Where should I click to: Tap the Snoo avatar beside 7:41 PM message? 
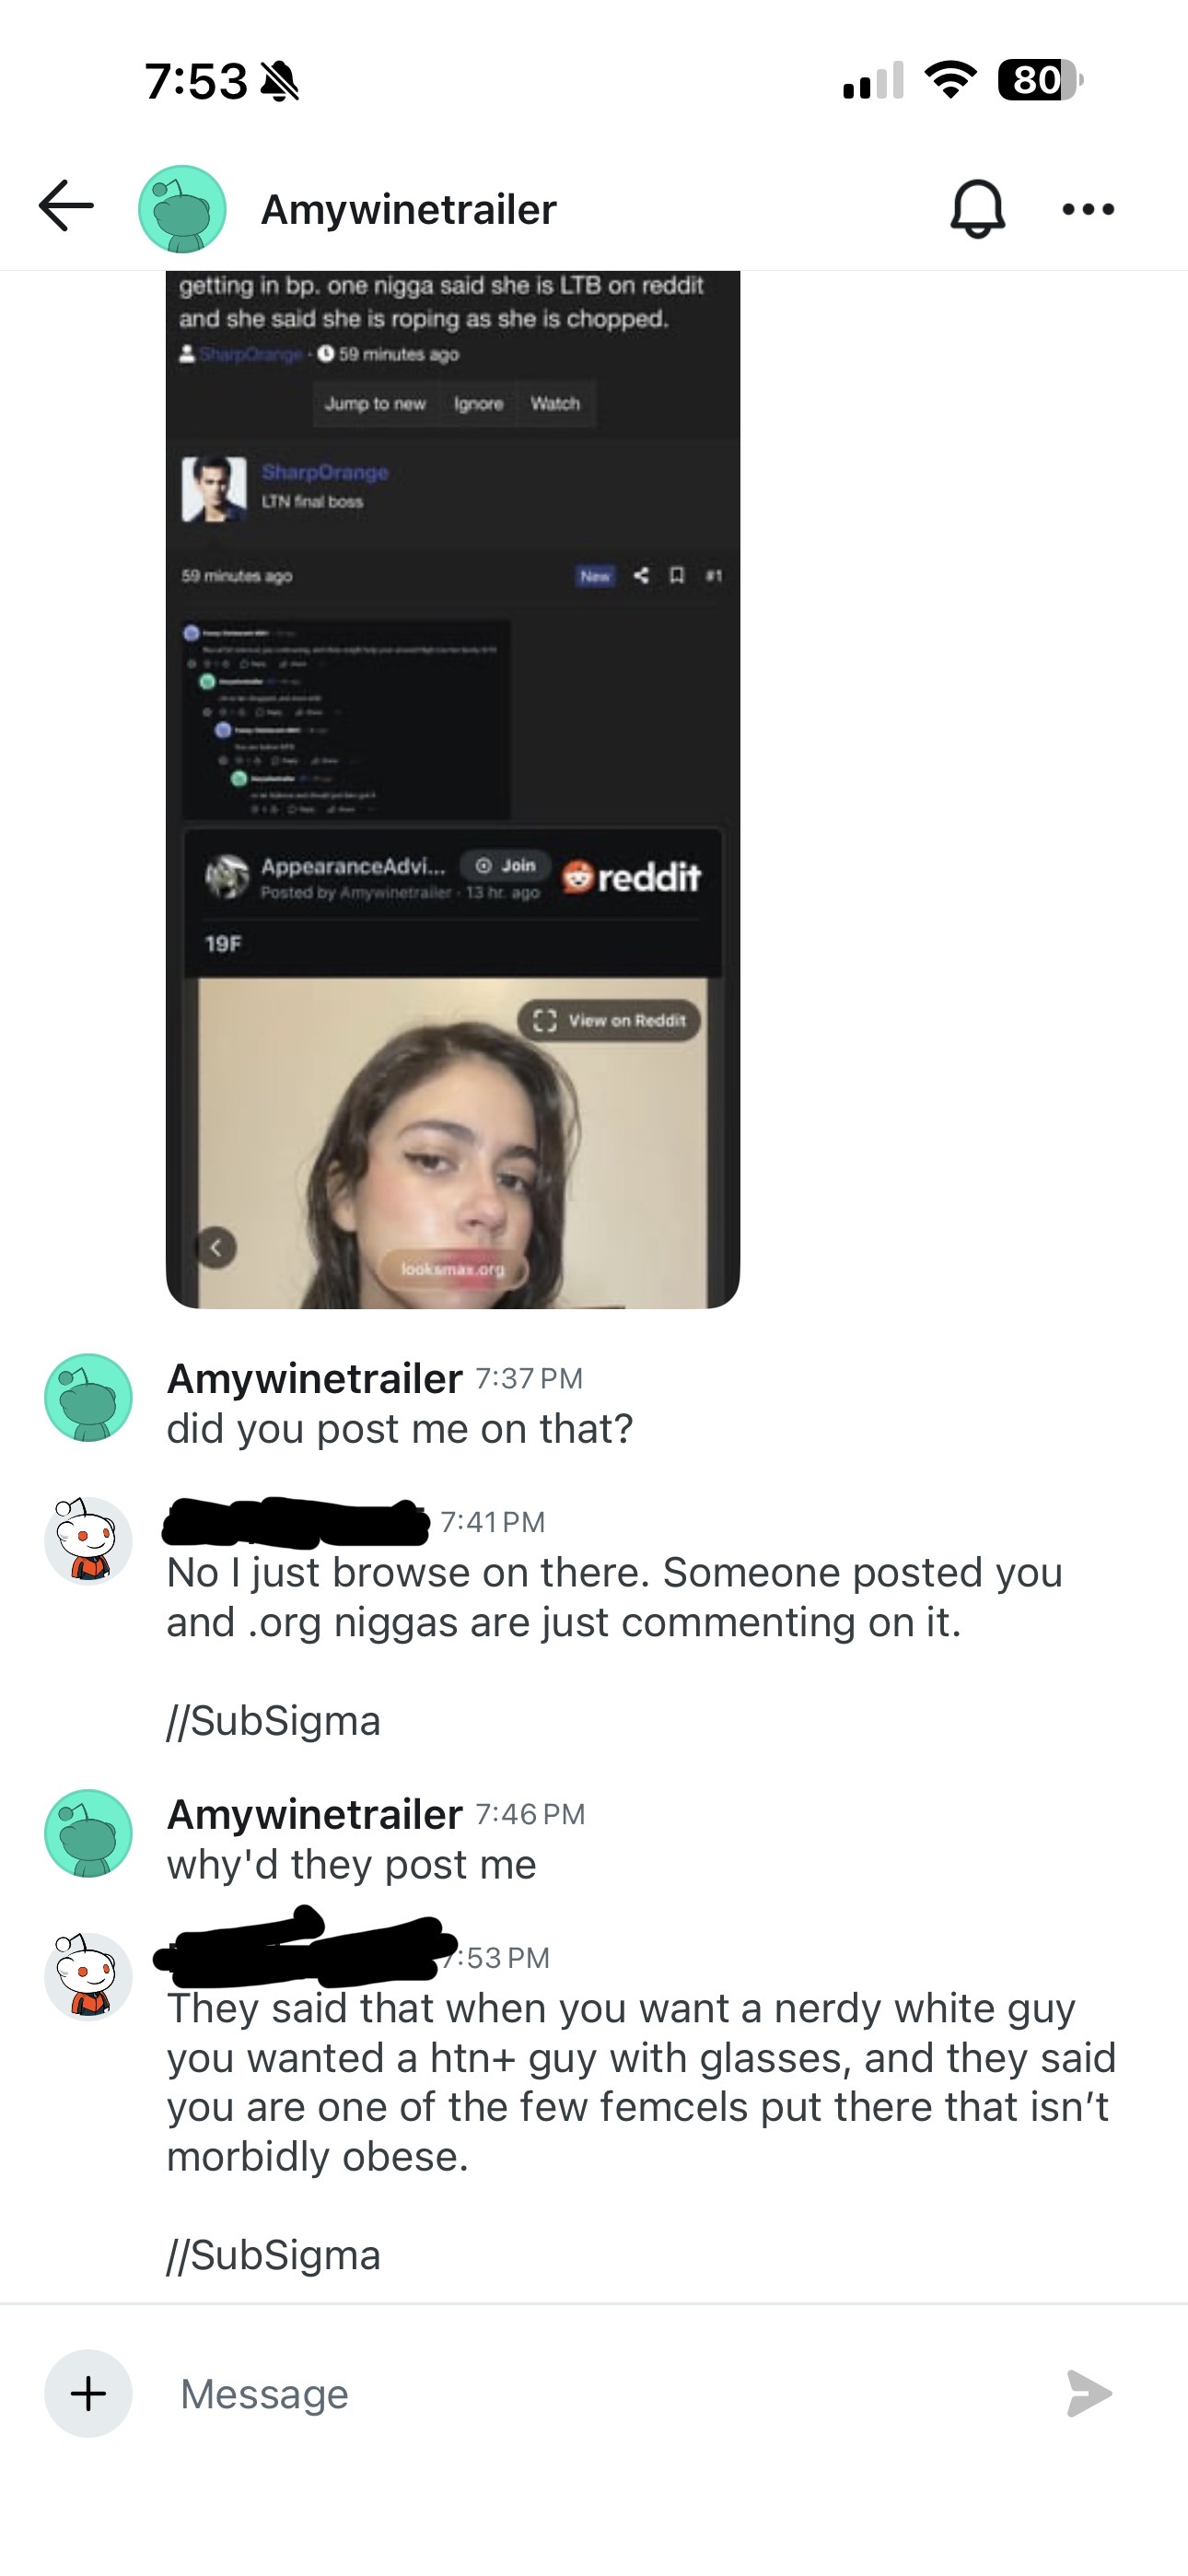tap(88, 1541)
